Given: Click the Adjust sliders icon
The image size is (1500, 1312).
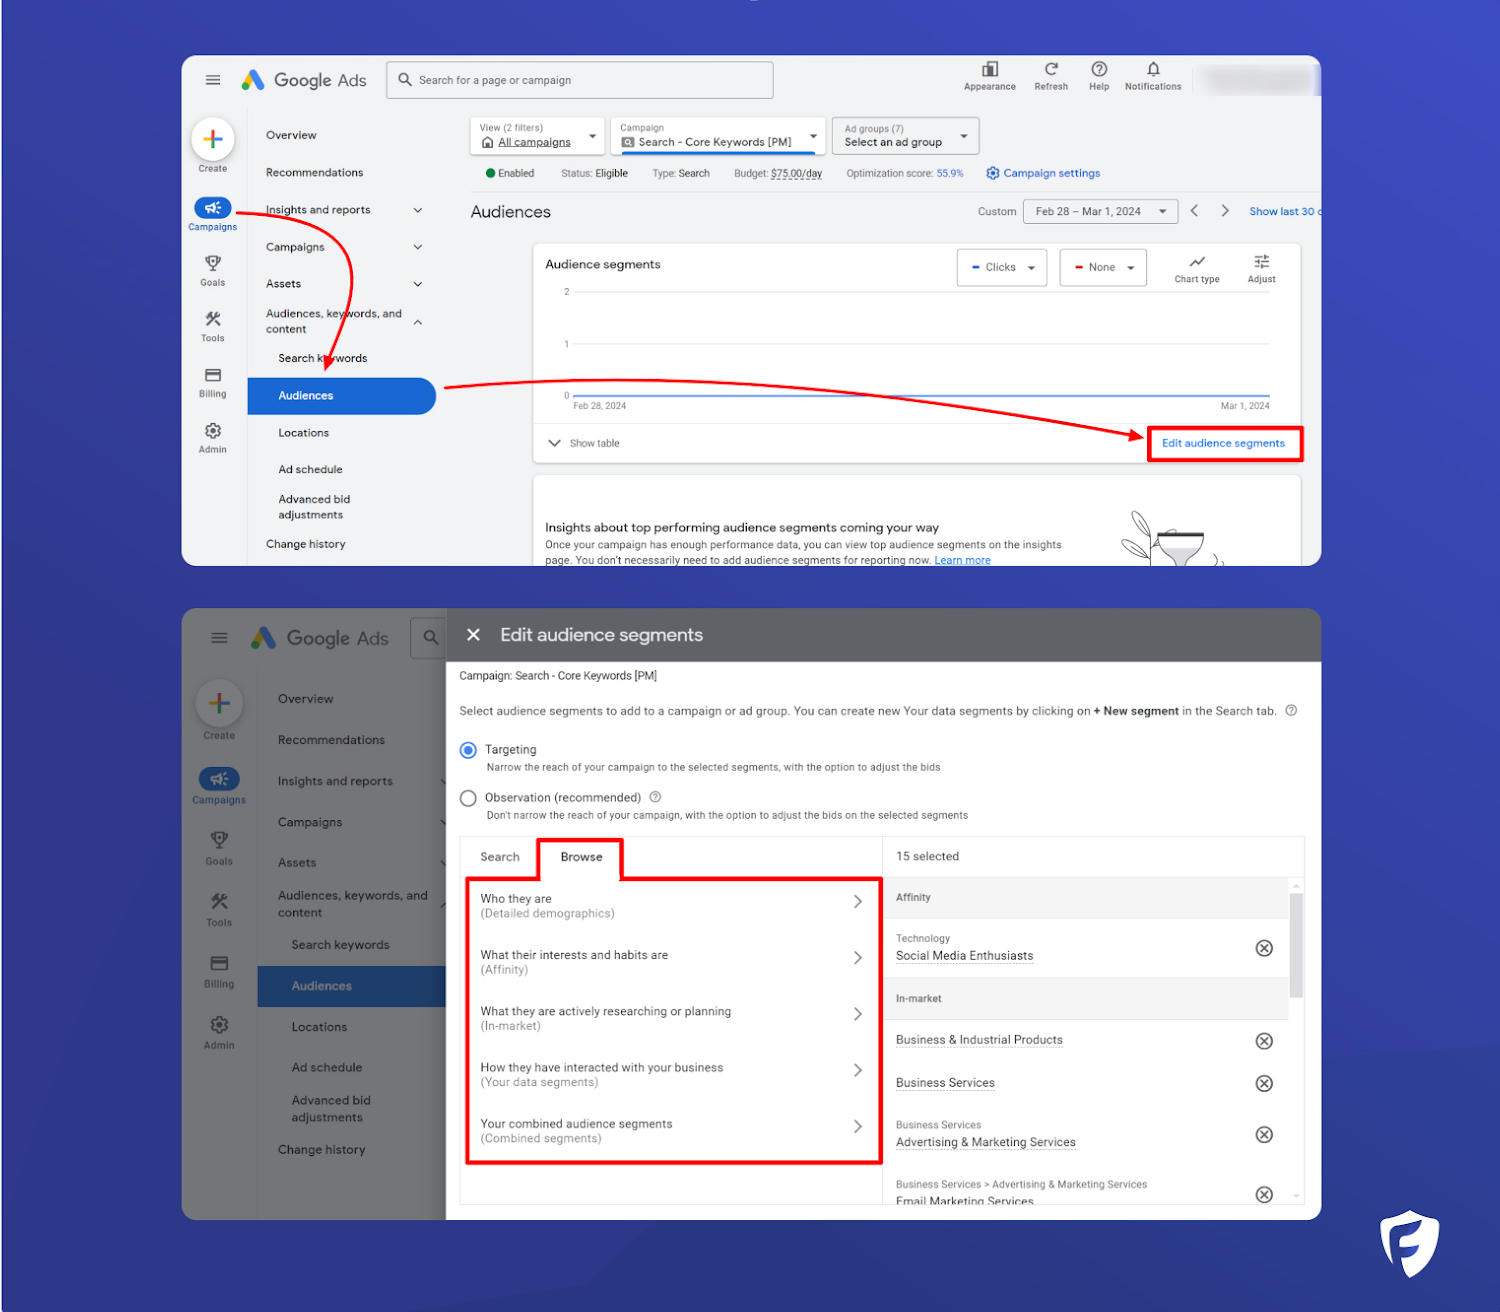Looking at the screenshot, I should [1262, 262].
